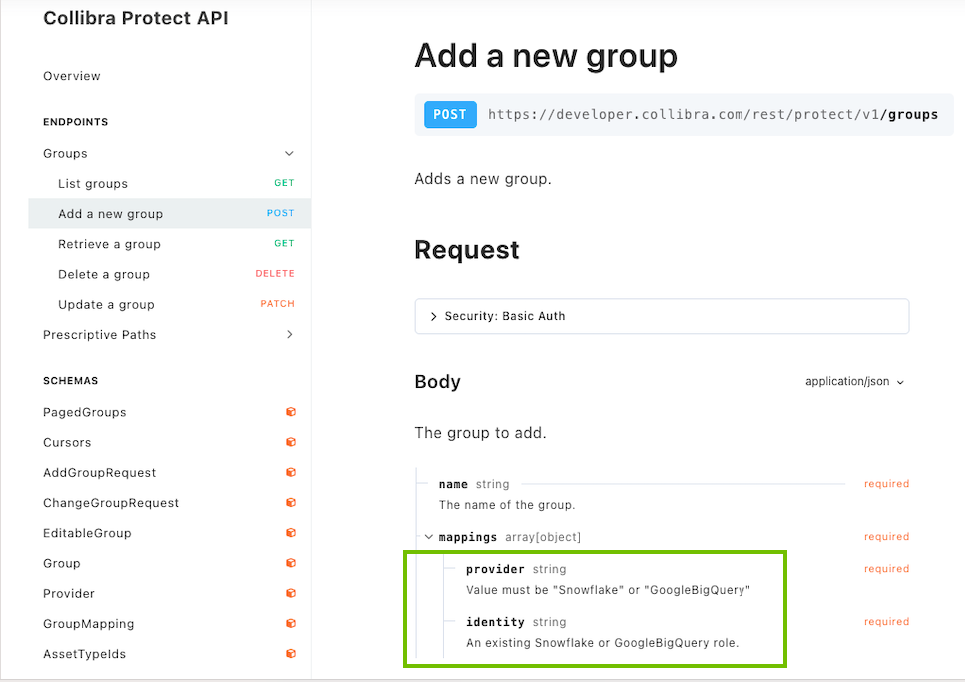The height and width of the screenshot is (682, 965).
Task: Open the Overview page
Action: [70, 76]
